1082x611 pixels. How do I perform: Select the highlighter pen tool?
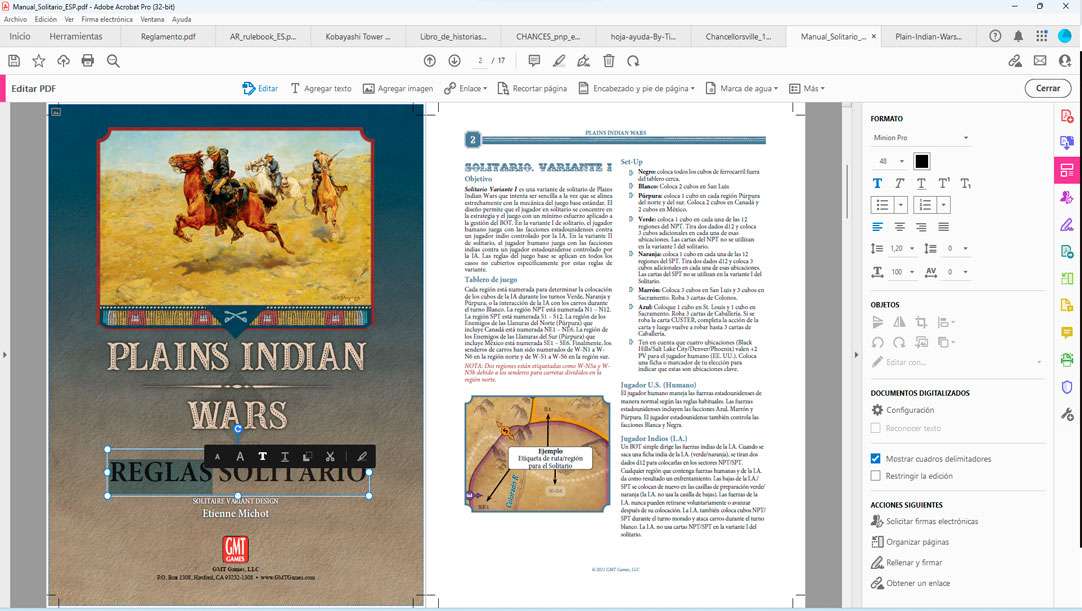(x=559, y=61)
